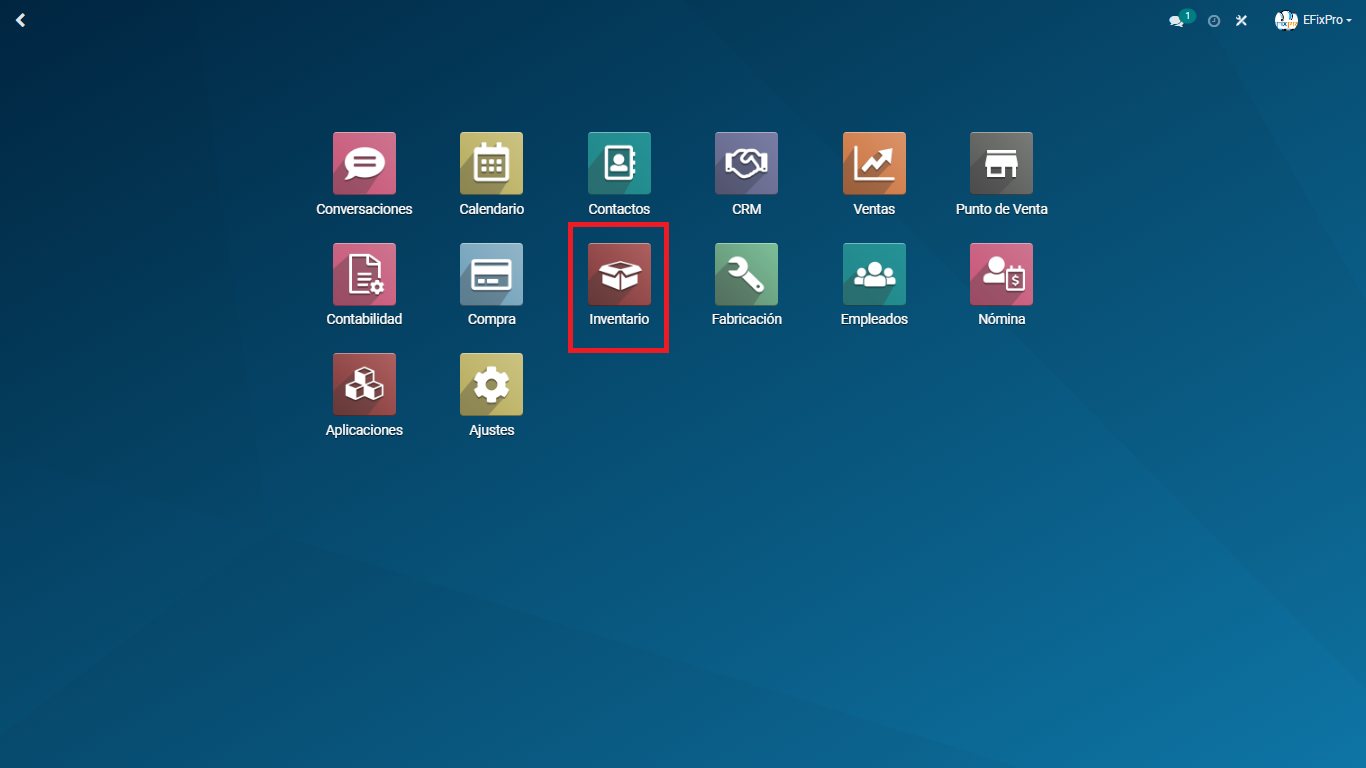
Task: Click the EFixPro user avatar
Action: point(1286,20)
